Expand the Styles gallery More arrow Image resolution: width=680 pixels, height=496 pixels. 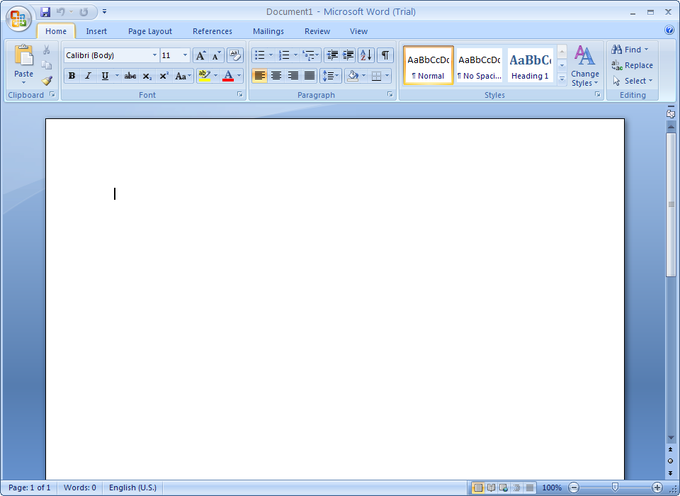coord(562,79)
